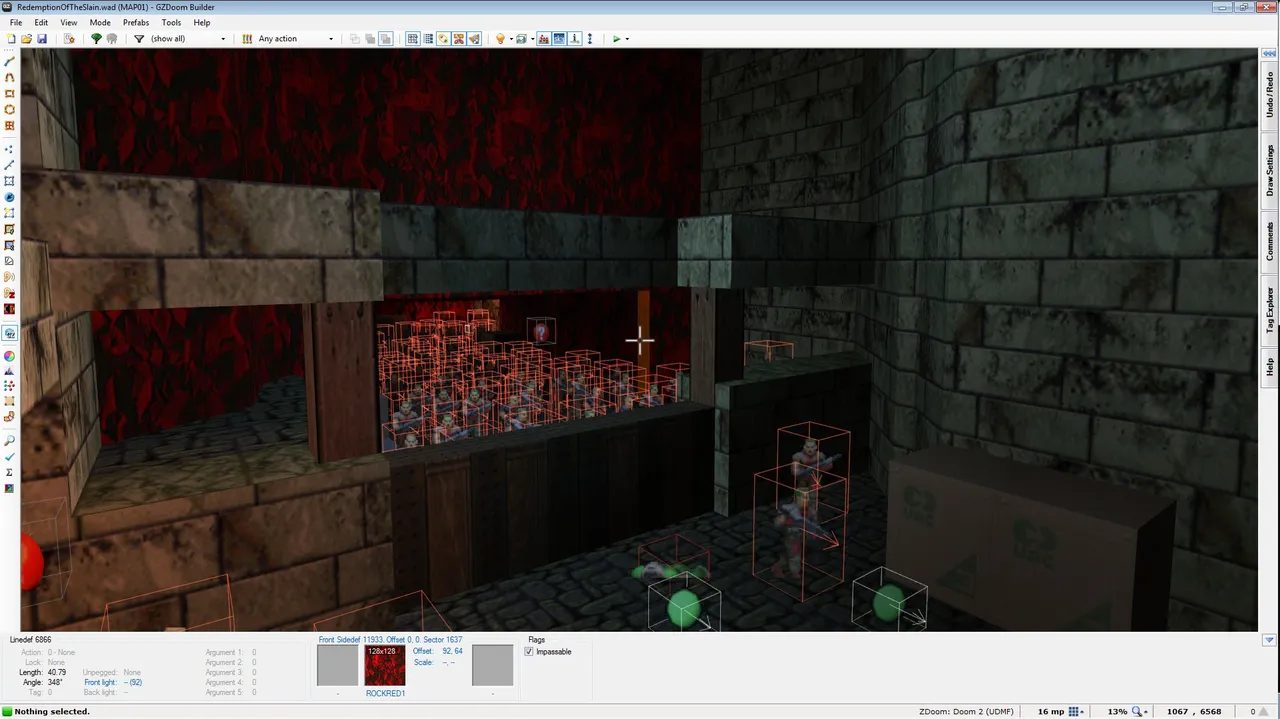This screenshot has height=719, width=1280.
Task: Expand the model rendering dropdown arrow
Action: point(532,39)
